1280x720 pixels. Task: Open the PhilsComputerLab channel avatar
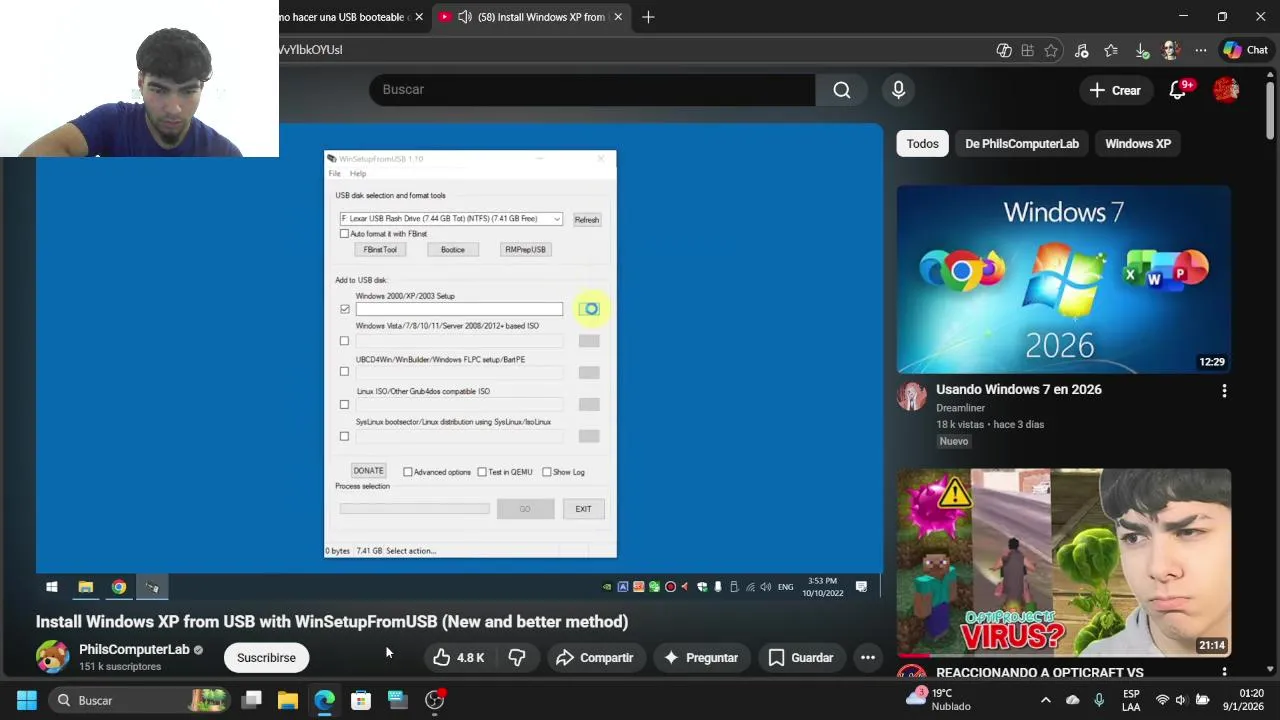(52, 657)
